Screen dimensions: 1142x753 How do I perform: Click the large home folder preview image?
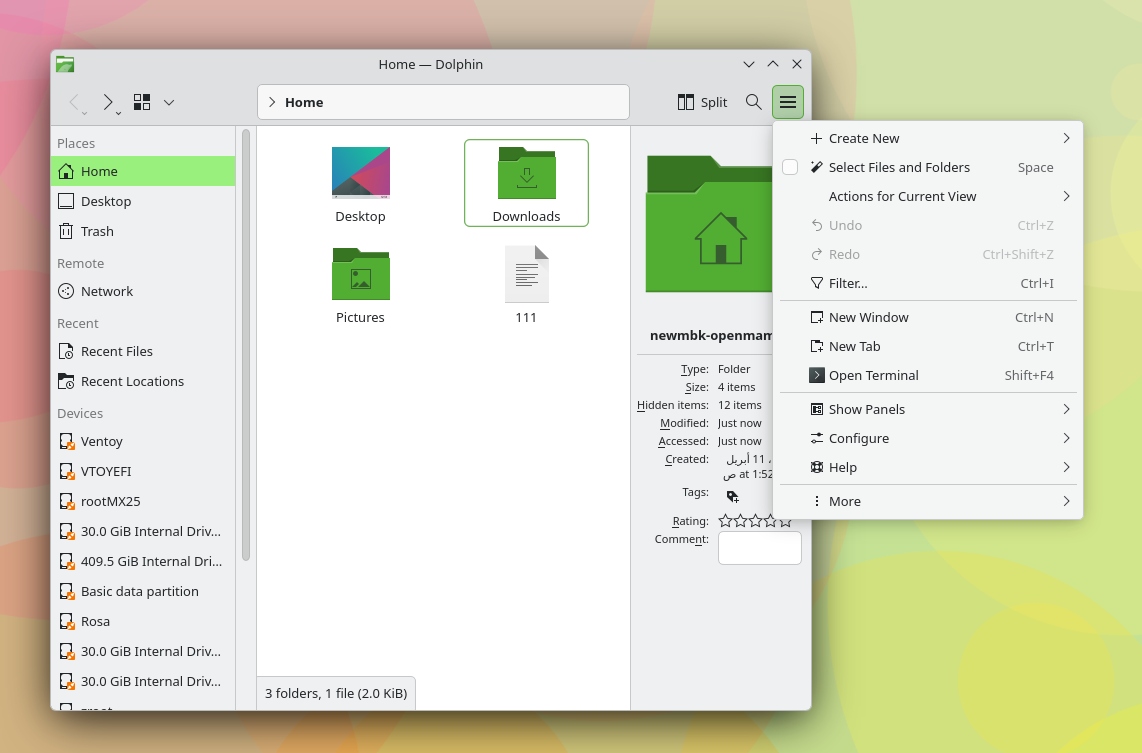(709, 224)
